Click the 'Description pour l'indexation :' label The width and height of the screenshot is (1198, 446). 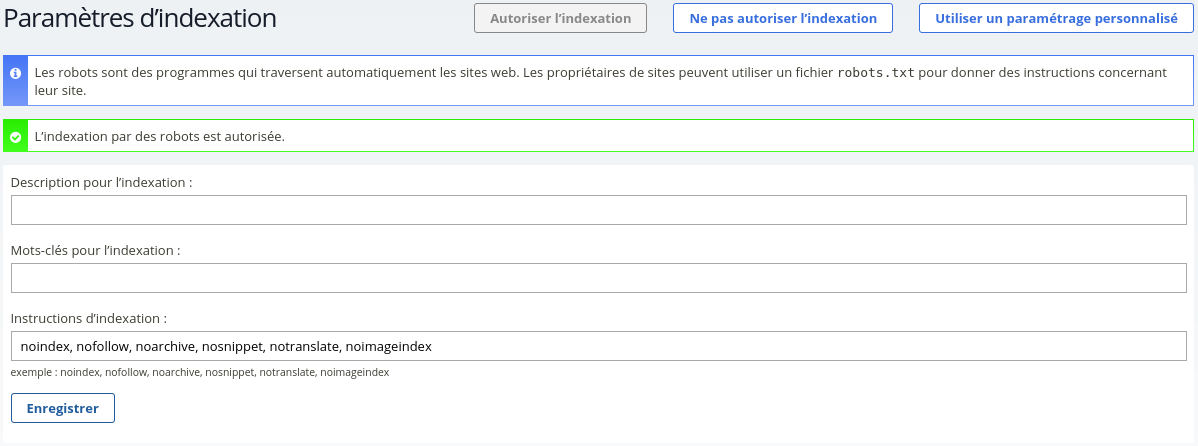click(101, 183)
